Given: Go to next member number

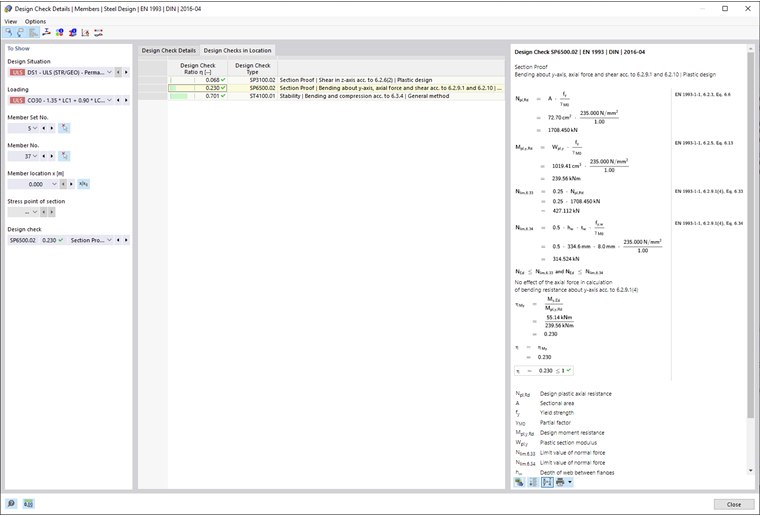Looking at the screenshot, I should [x=52, y=156].
